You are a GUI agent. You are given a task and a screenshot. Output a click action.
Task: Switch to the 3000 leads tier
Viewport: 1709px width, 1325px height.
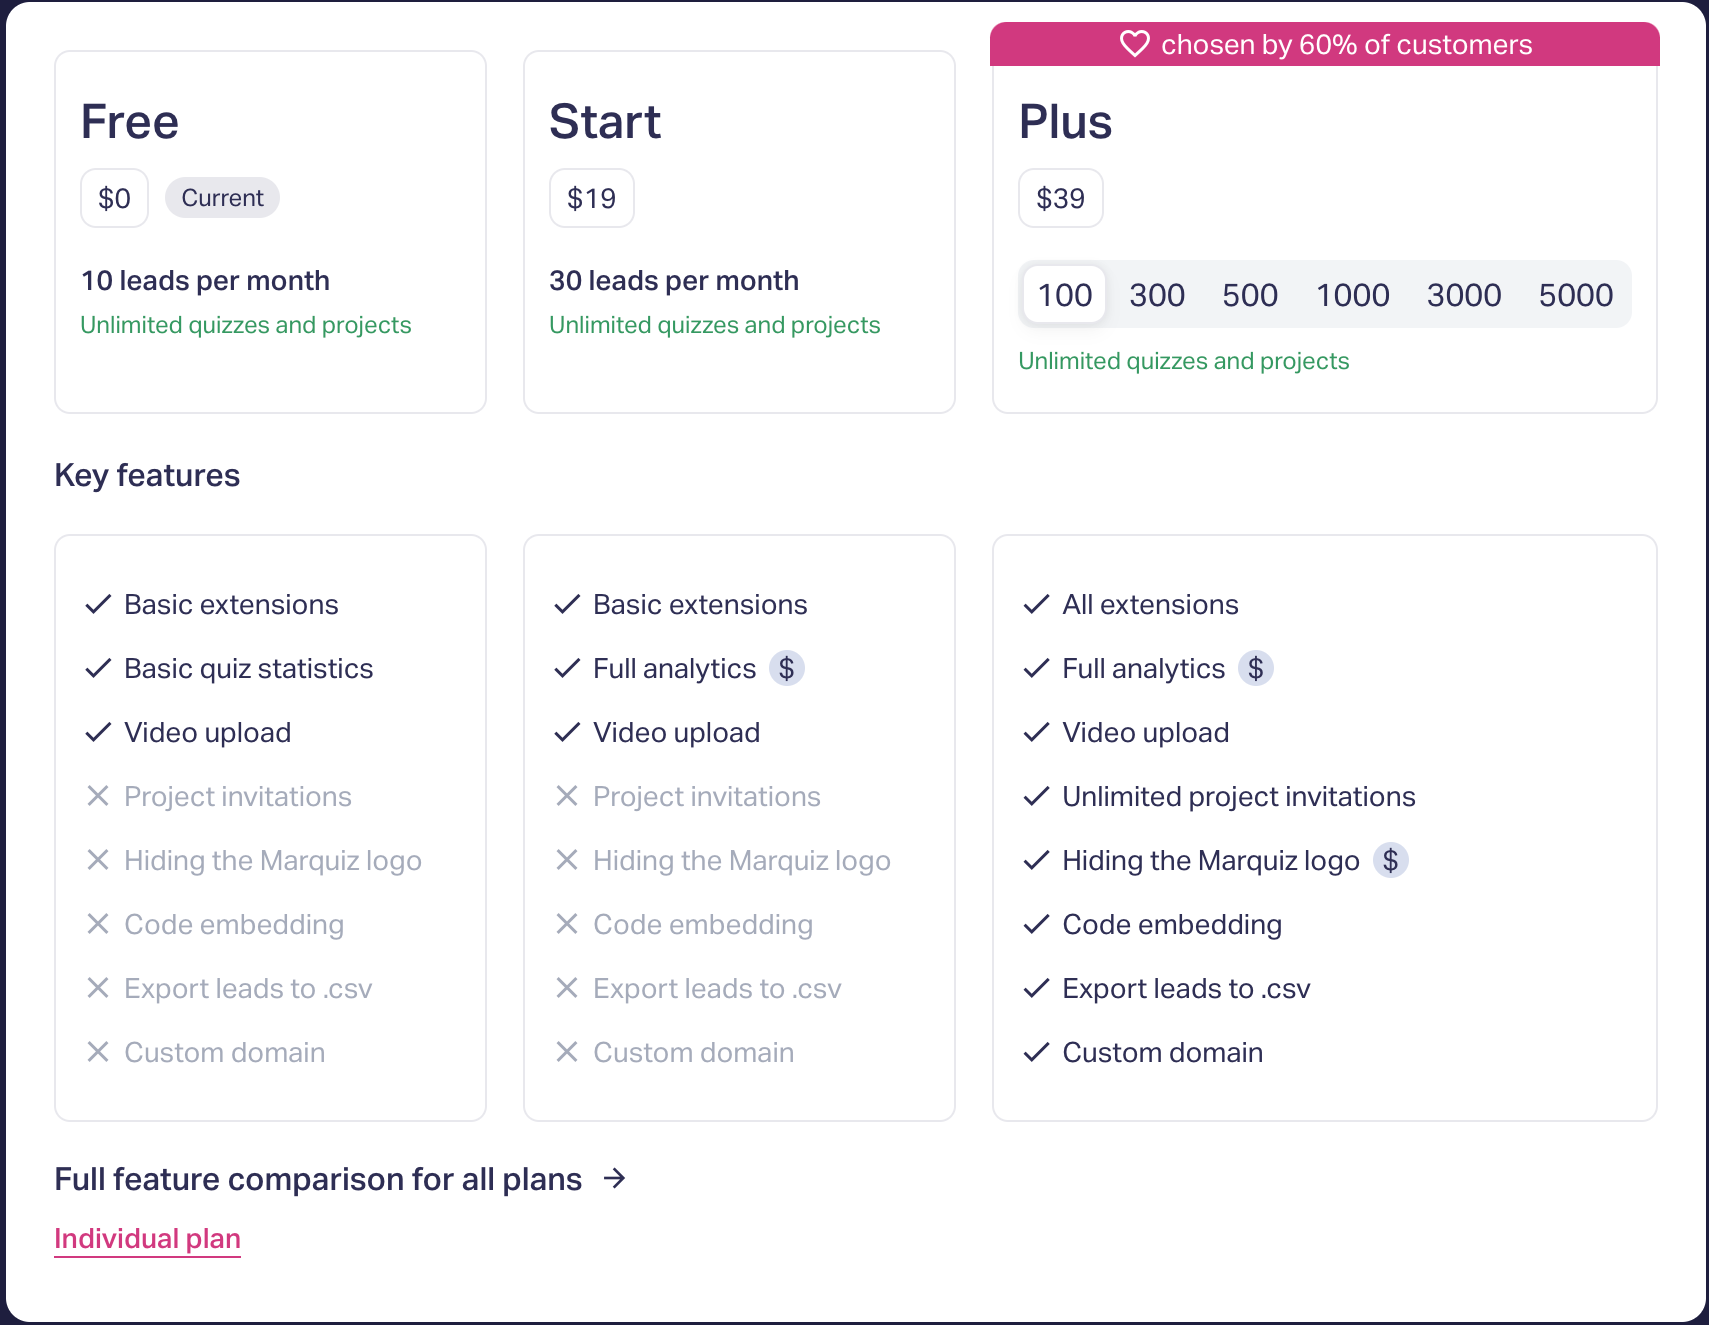(1464, 295)
